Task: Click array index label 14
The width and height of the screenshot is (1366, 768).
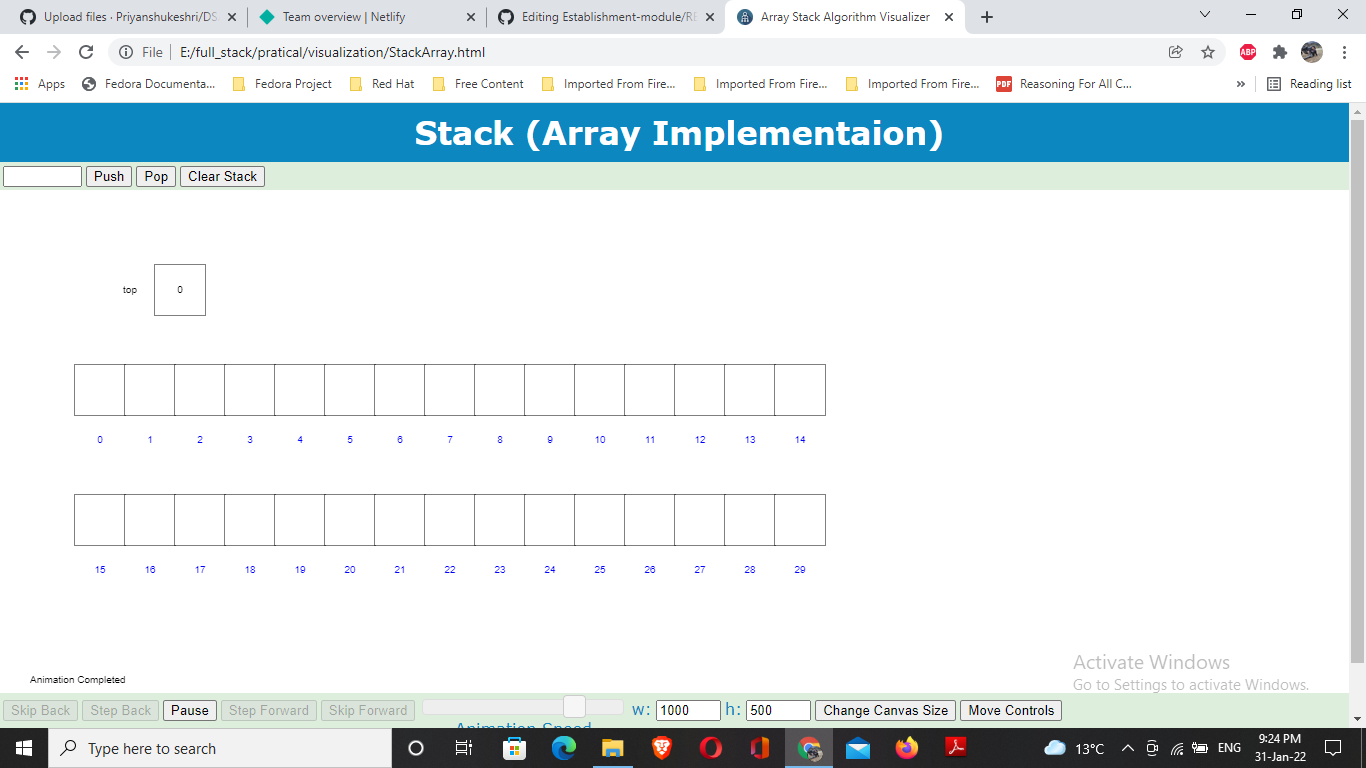Action: 800,440
